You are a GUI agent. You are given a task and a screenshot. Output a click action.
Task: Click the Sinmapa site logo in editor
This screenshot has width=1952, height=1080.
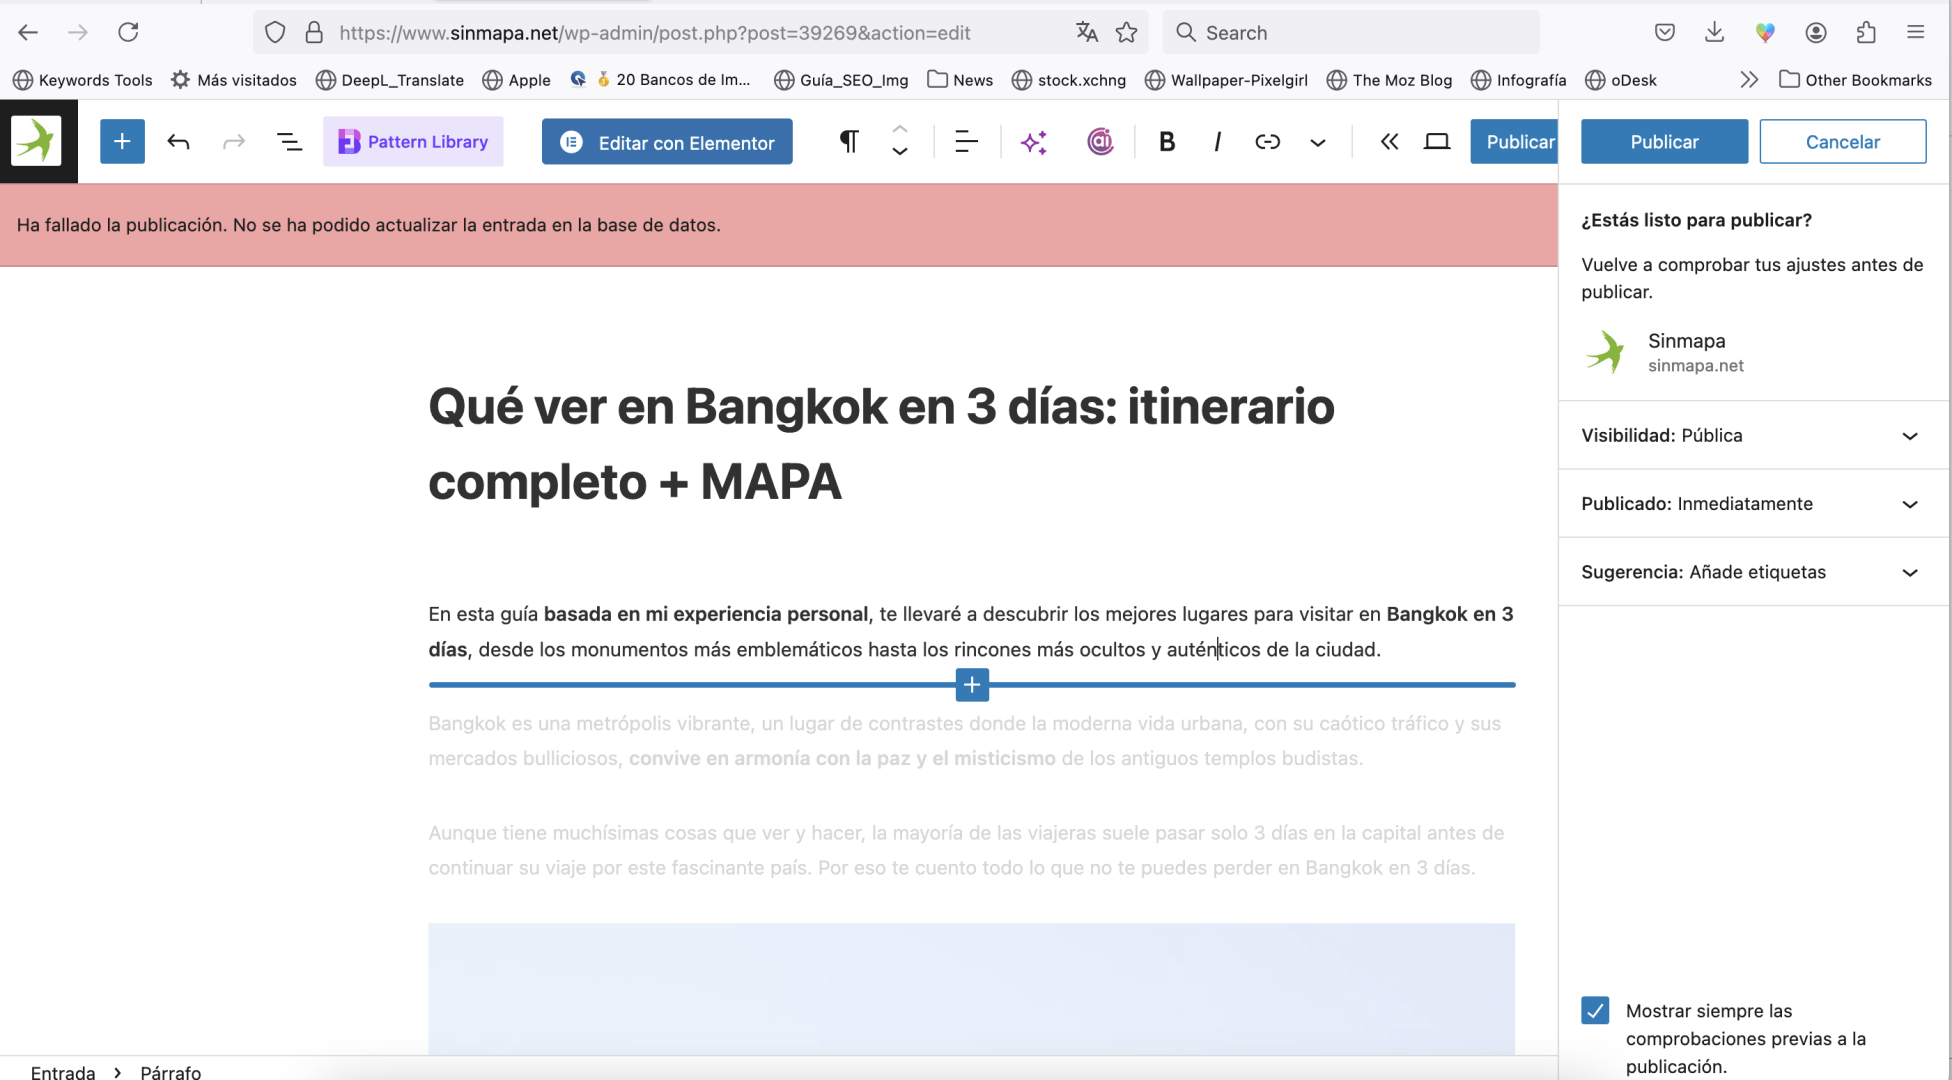pos(38,141)
